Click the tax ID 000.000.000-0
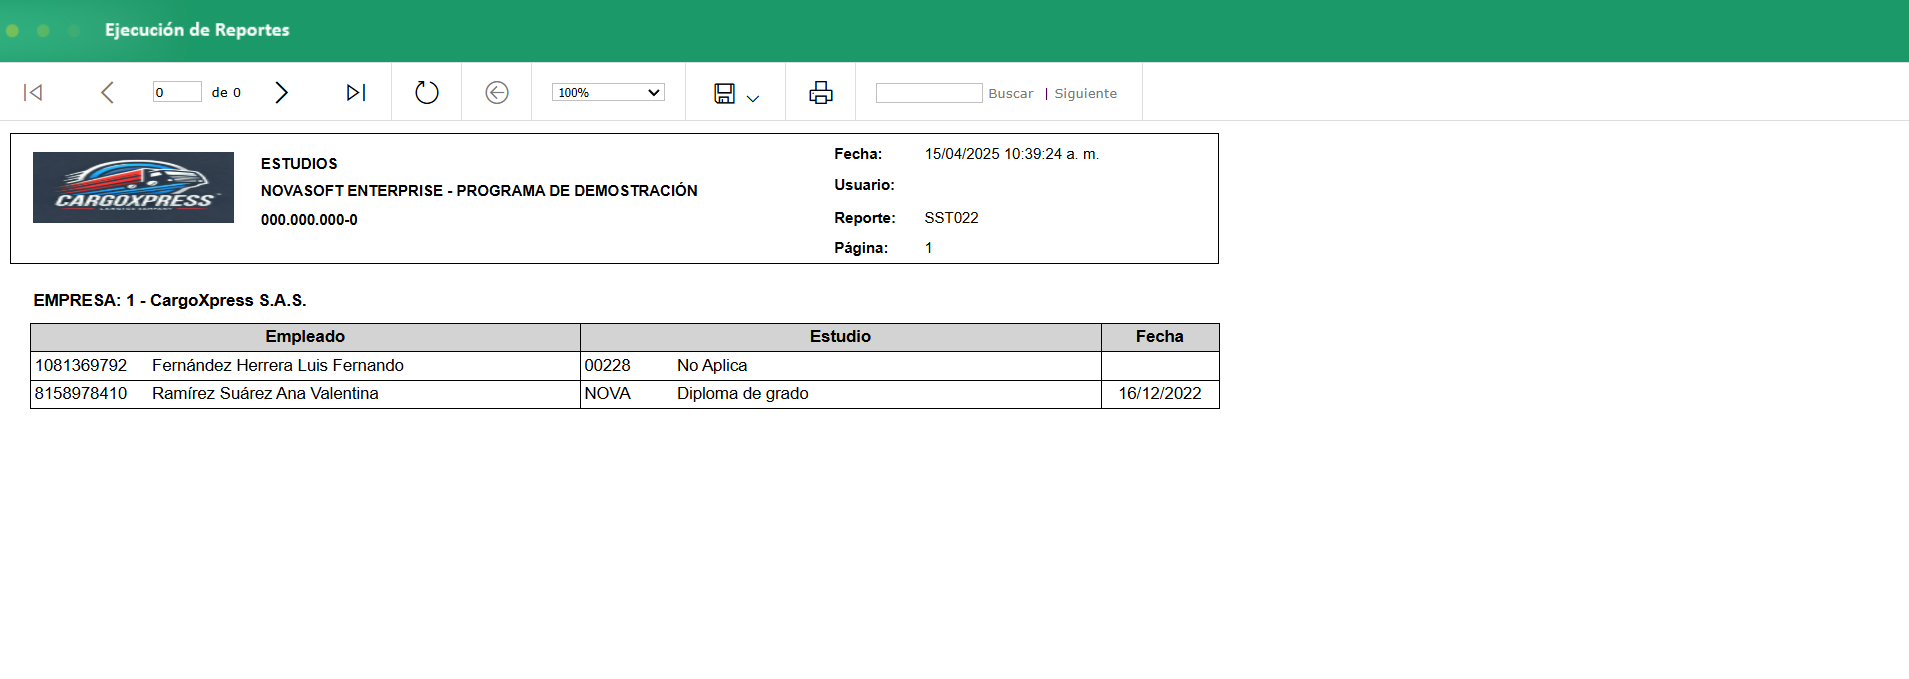The width and height of the screenshot is (1909, 679). point(309,220)
